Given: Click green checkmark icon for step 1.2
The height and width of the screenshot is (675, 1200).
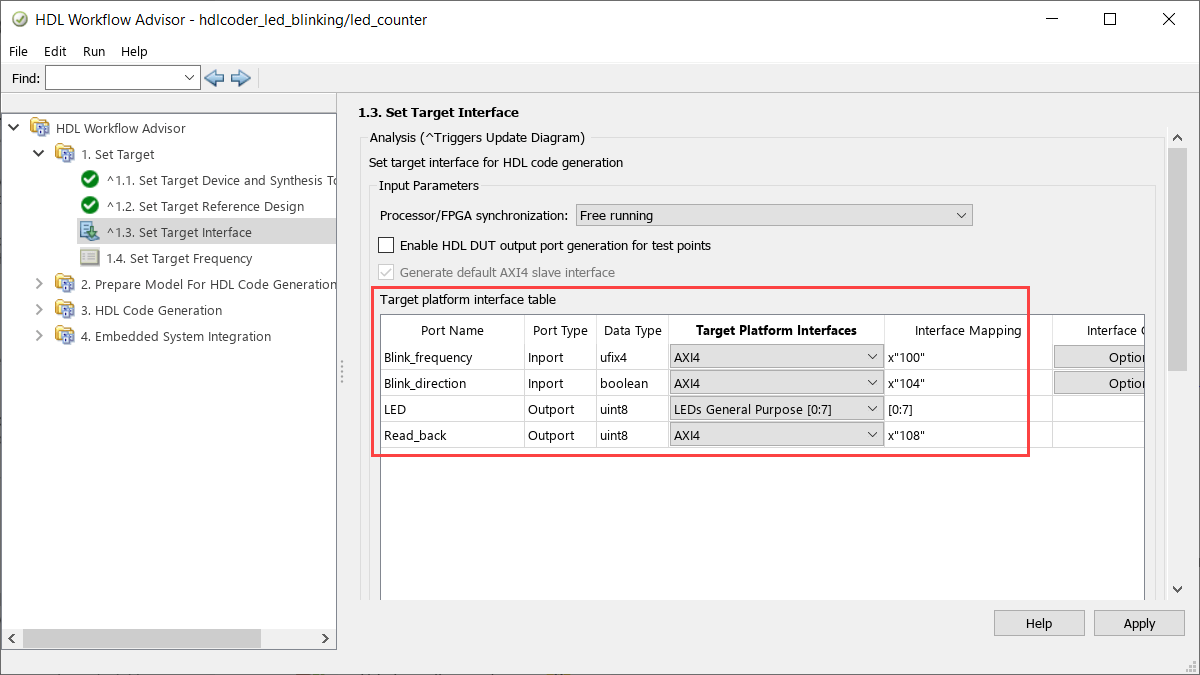Looking at the screenshot, I should pos(90,206).
